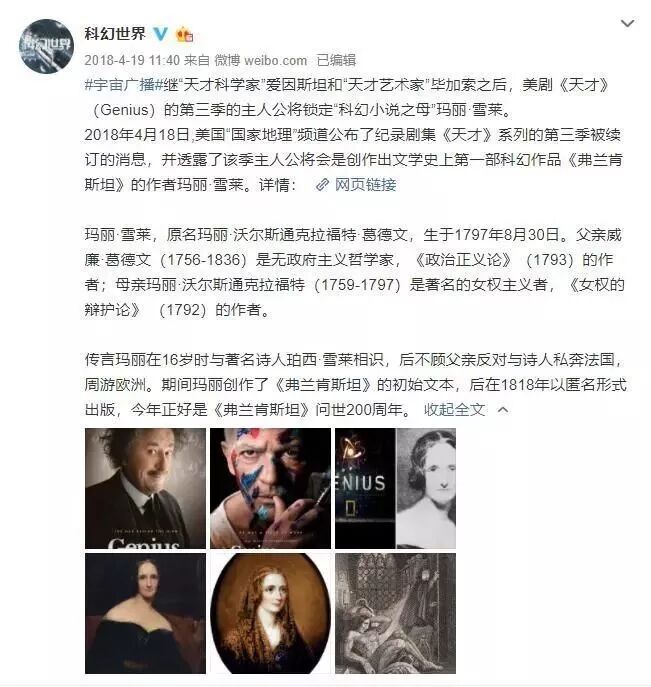651x687 pixels.
Task: Open the 科幻世界 profile avatar
Action: pos(46,46)
